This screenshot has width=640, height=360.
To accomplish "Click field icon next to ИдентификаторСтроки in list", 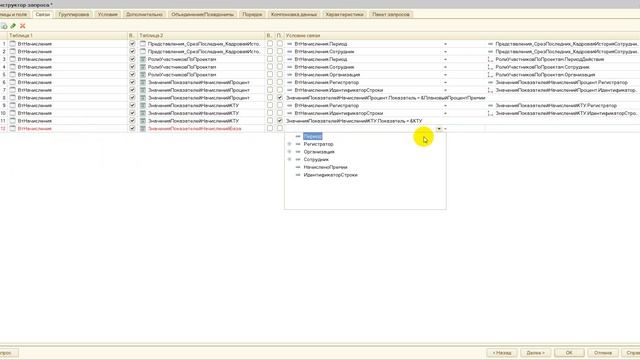I will 298,175.
